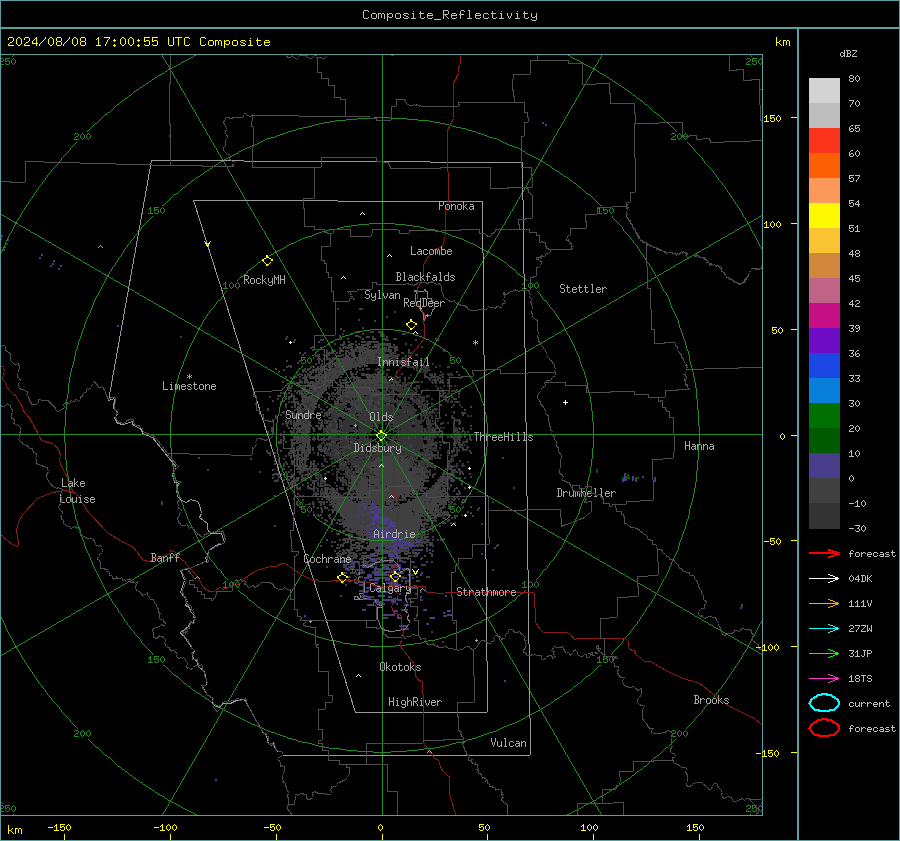Select the Innisfail label
Image resolution: width=900 pixels, height=841 pixels.
pyautogui.click(x=404, y=362)
